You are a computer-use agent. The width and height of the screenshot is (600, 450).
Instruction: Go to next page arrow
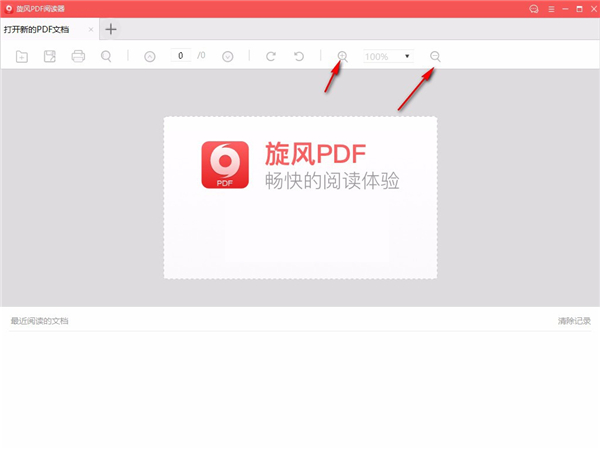point(228,57)
